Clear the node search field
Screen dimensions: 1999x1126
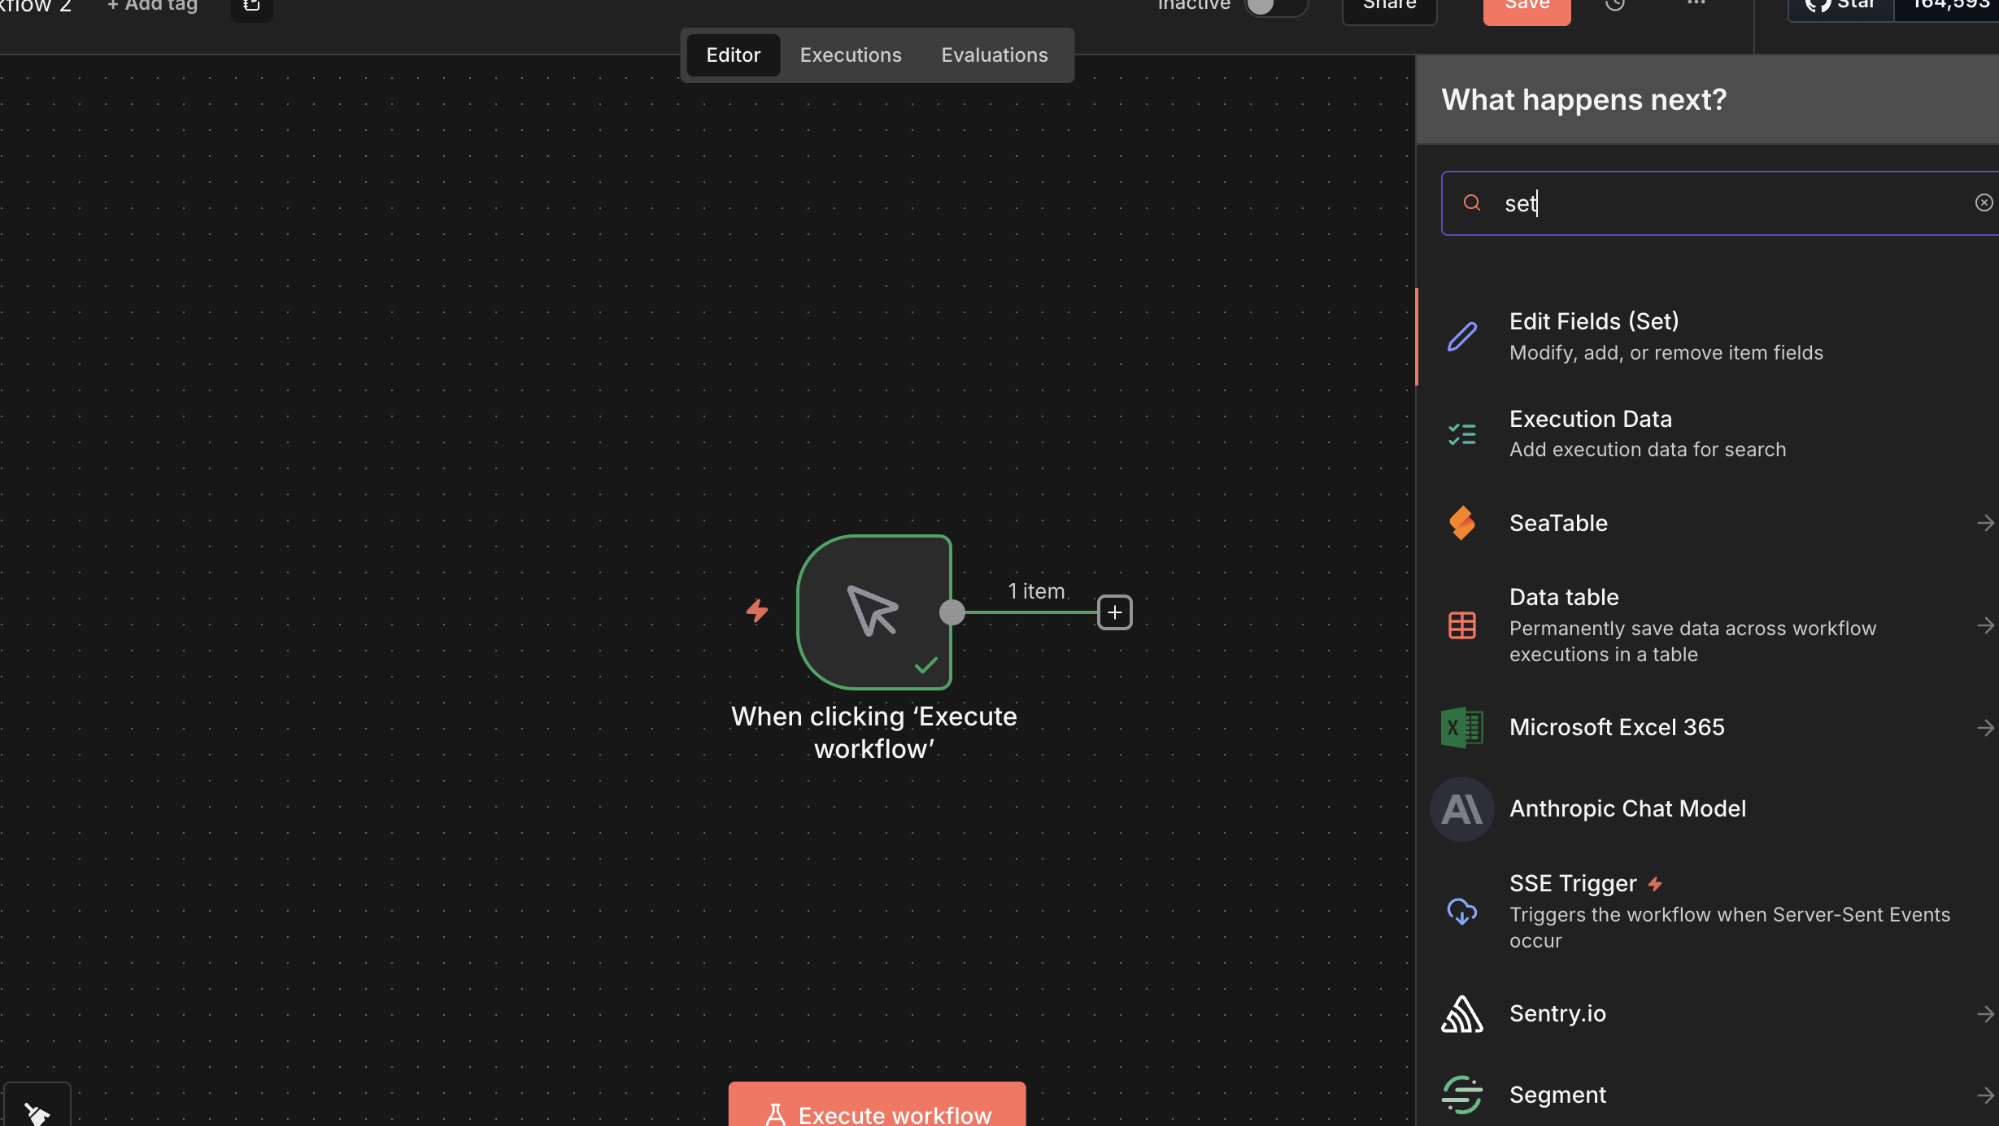coord(1984,203)
